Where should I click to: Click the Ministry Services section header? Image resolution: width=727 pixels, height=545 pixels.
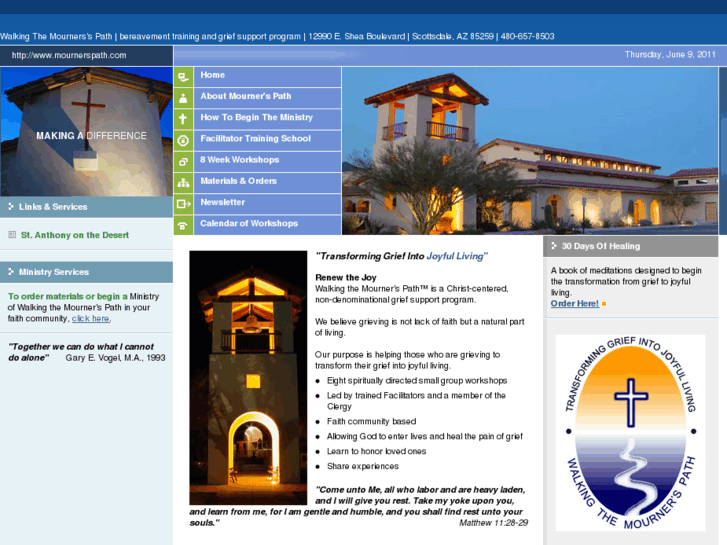click(x=86, y=272)
